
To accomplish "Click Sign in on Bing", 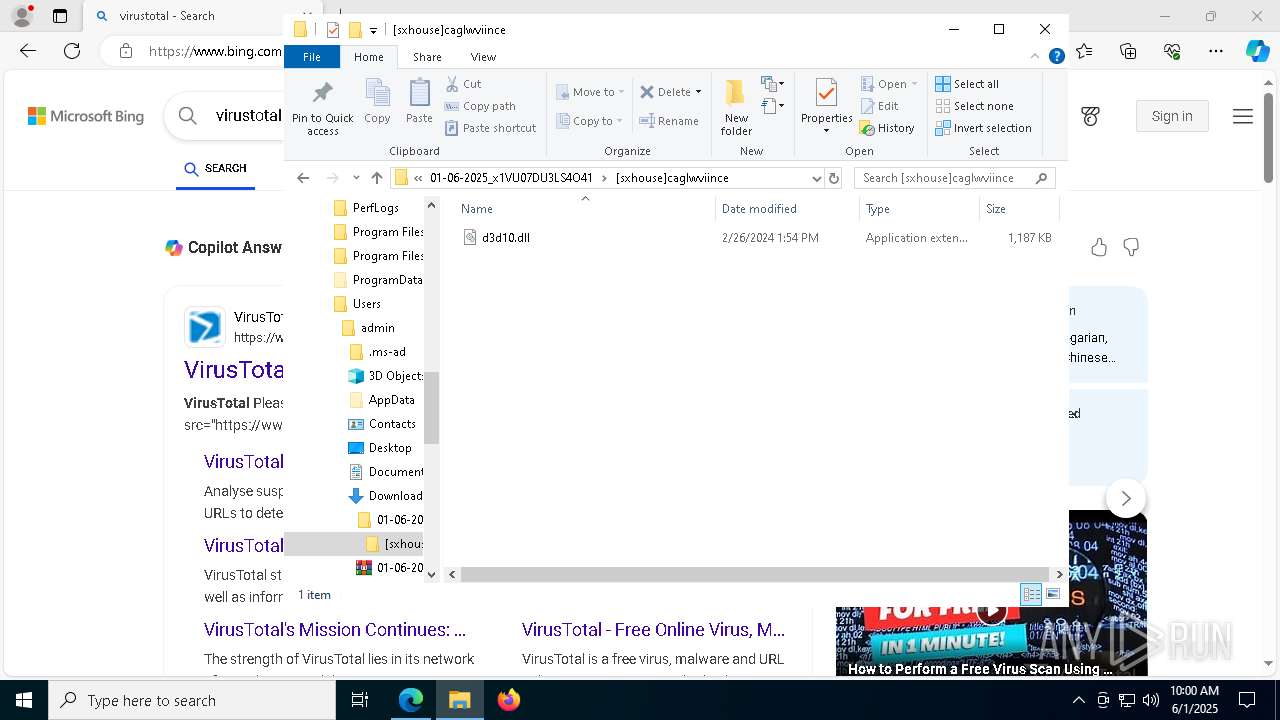I will 1172,117.
